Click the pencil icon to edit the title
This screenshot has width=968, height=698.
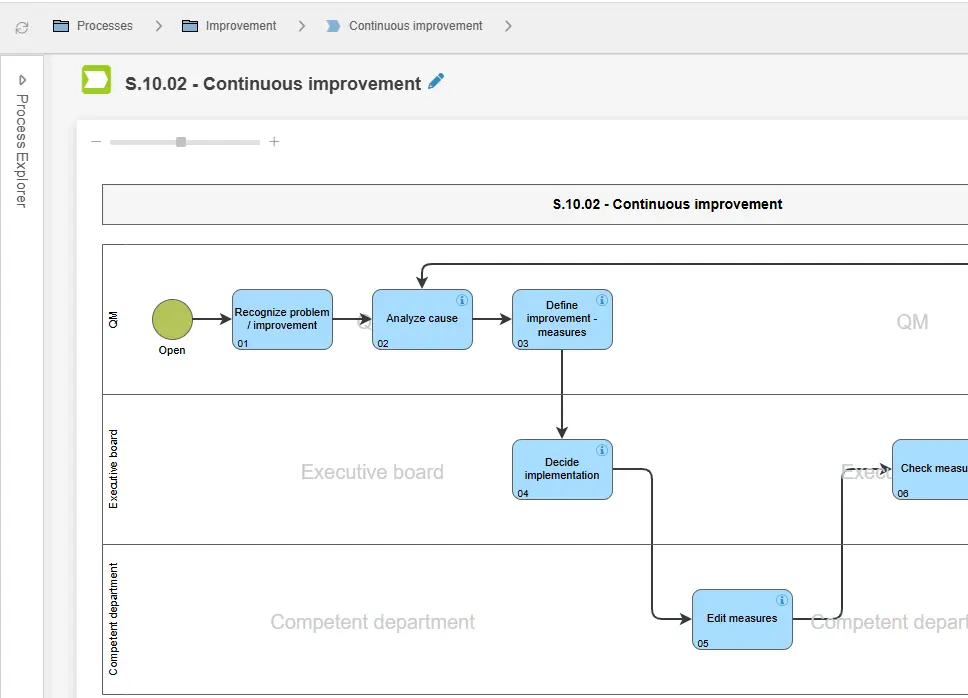point(436,82)
